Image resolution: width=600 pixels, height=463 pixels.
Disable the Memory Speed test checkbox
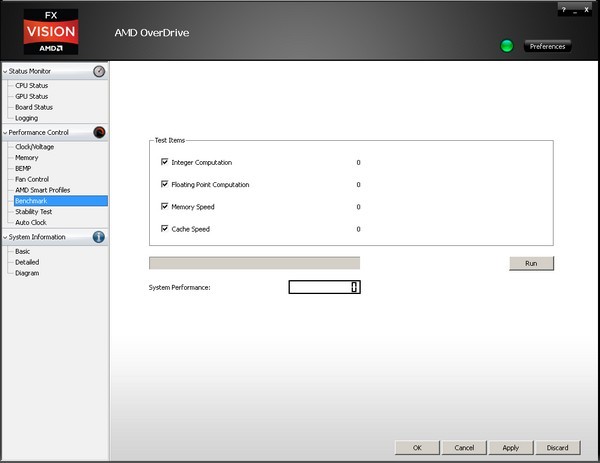164,206
